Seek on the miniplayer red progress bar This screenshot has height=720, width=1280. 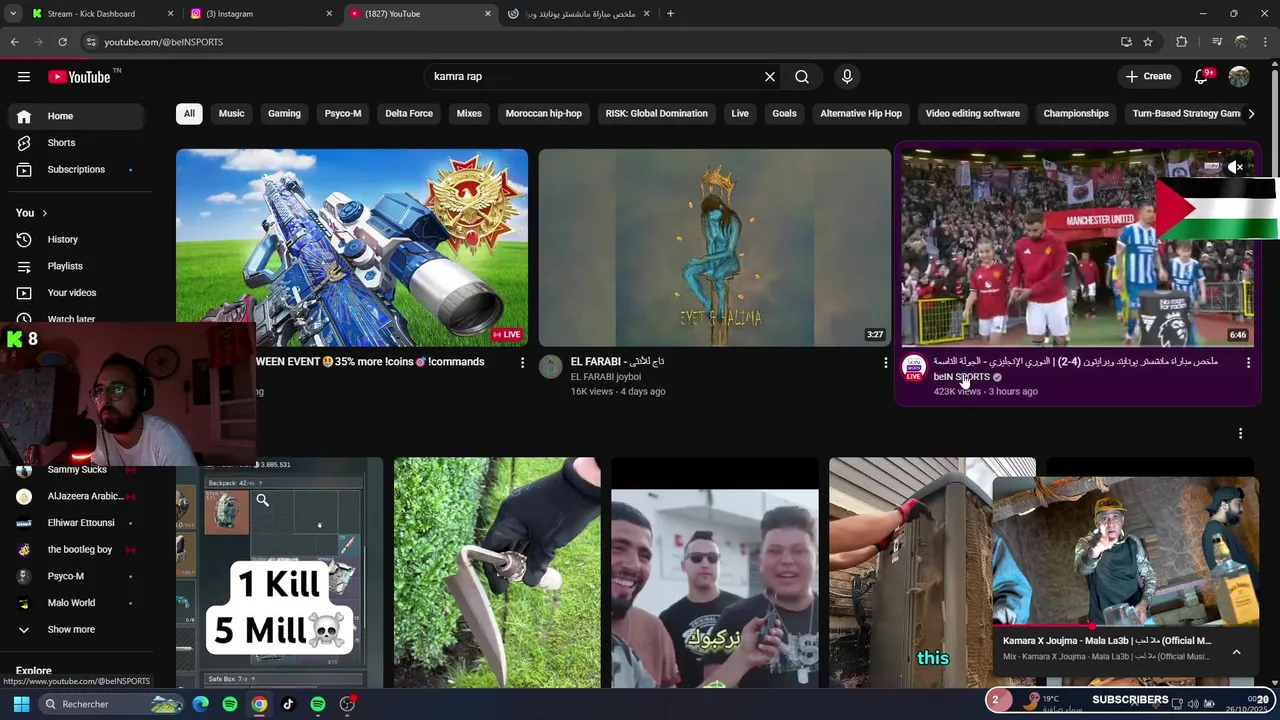(1125, 626)
